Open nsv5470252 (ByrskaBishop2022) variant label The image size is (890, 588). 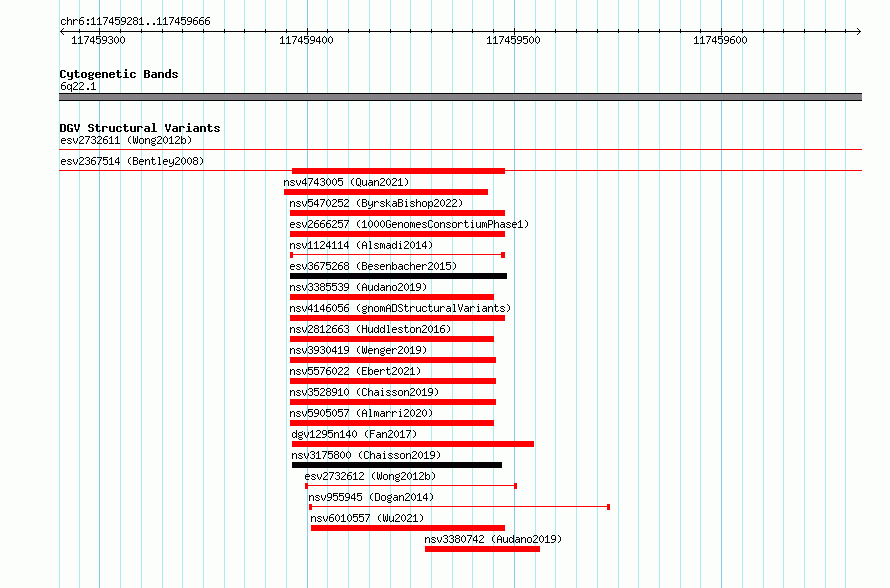click(376, 203)
